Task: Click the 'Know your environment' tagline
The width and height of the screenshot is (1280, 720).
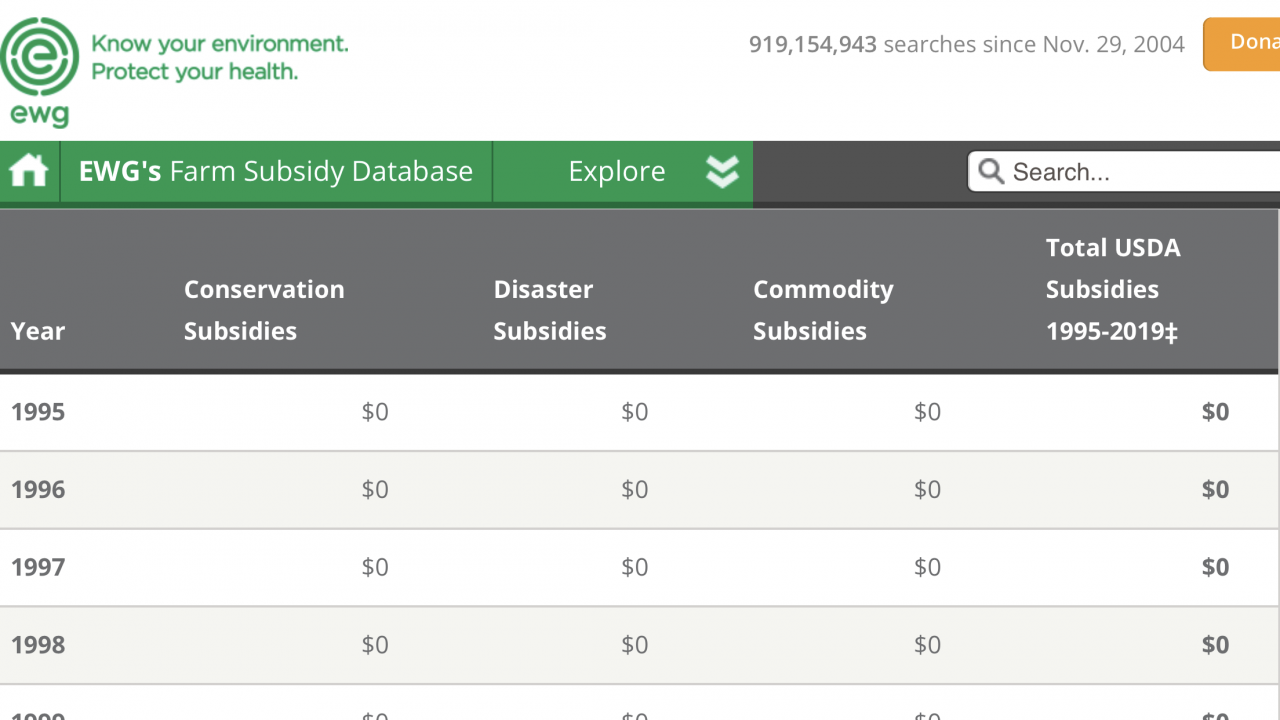Action: click(220, 44)
